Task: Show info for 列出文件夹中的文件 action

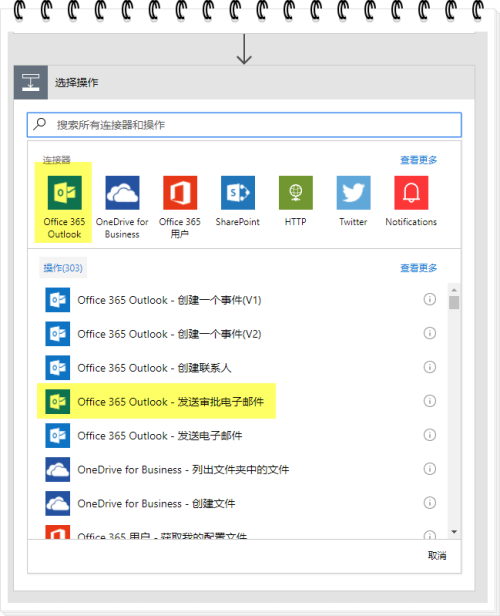Action: 430,469
